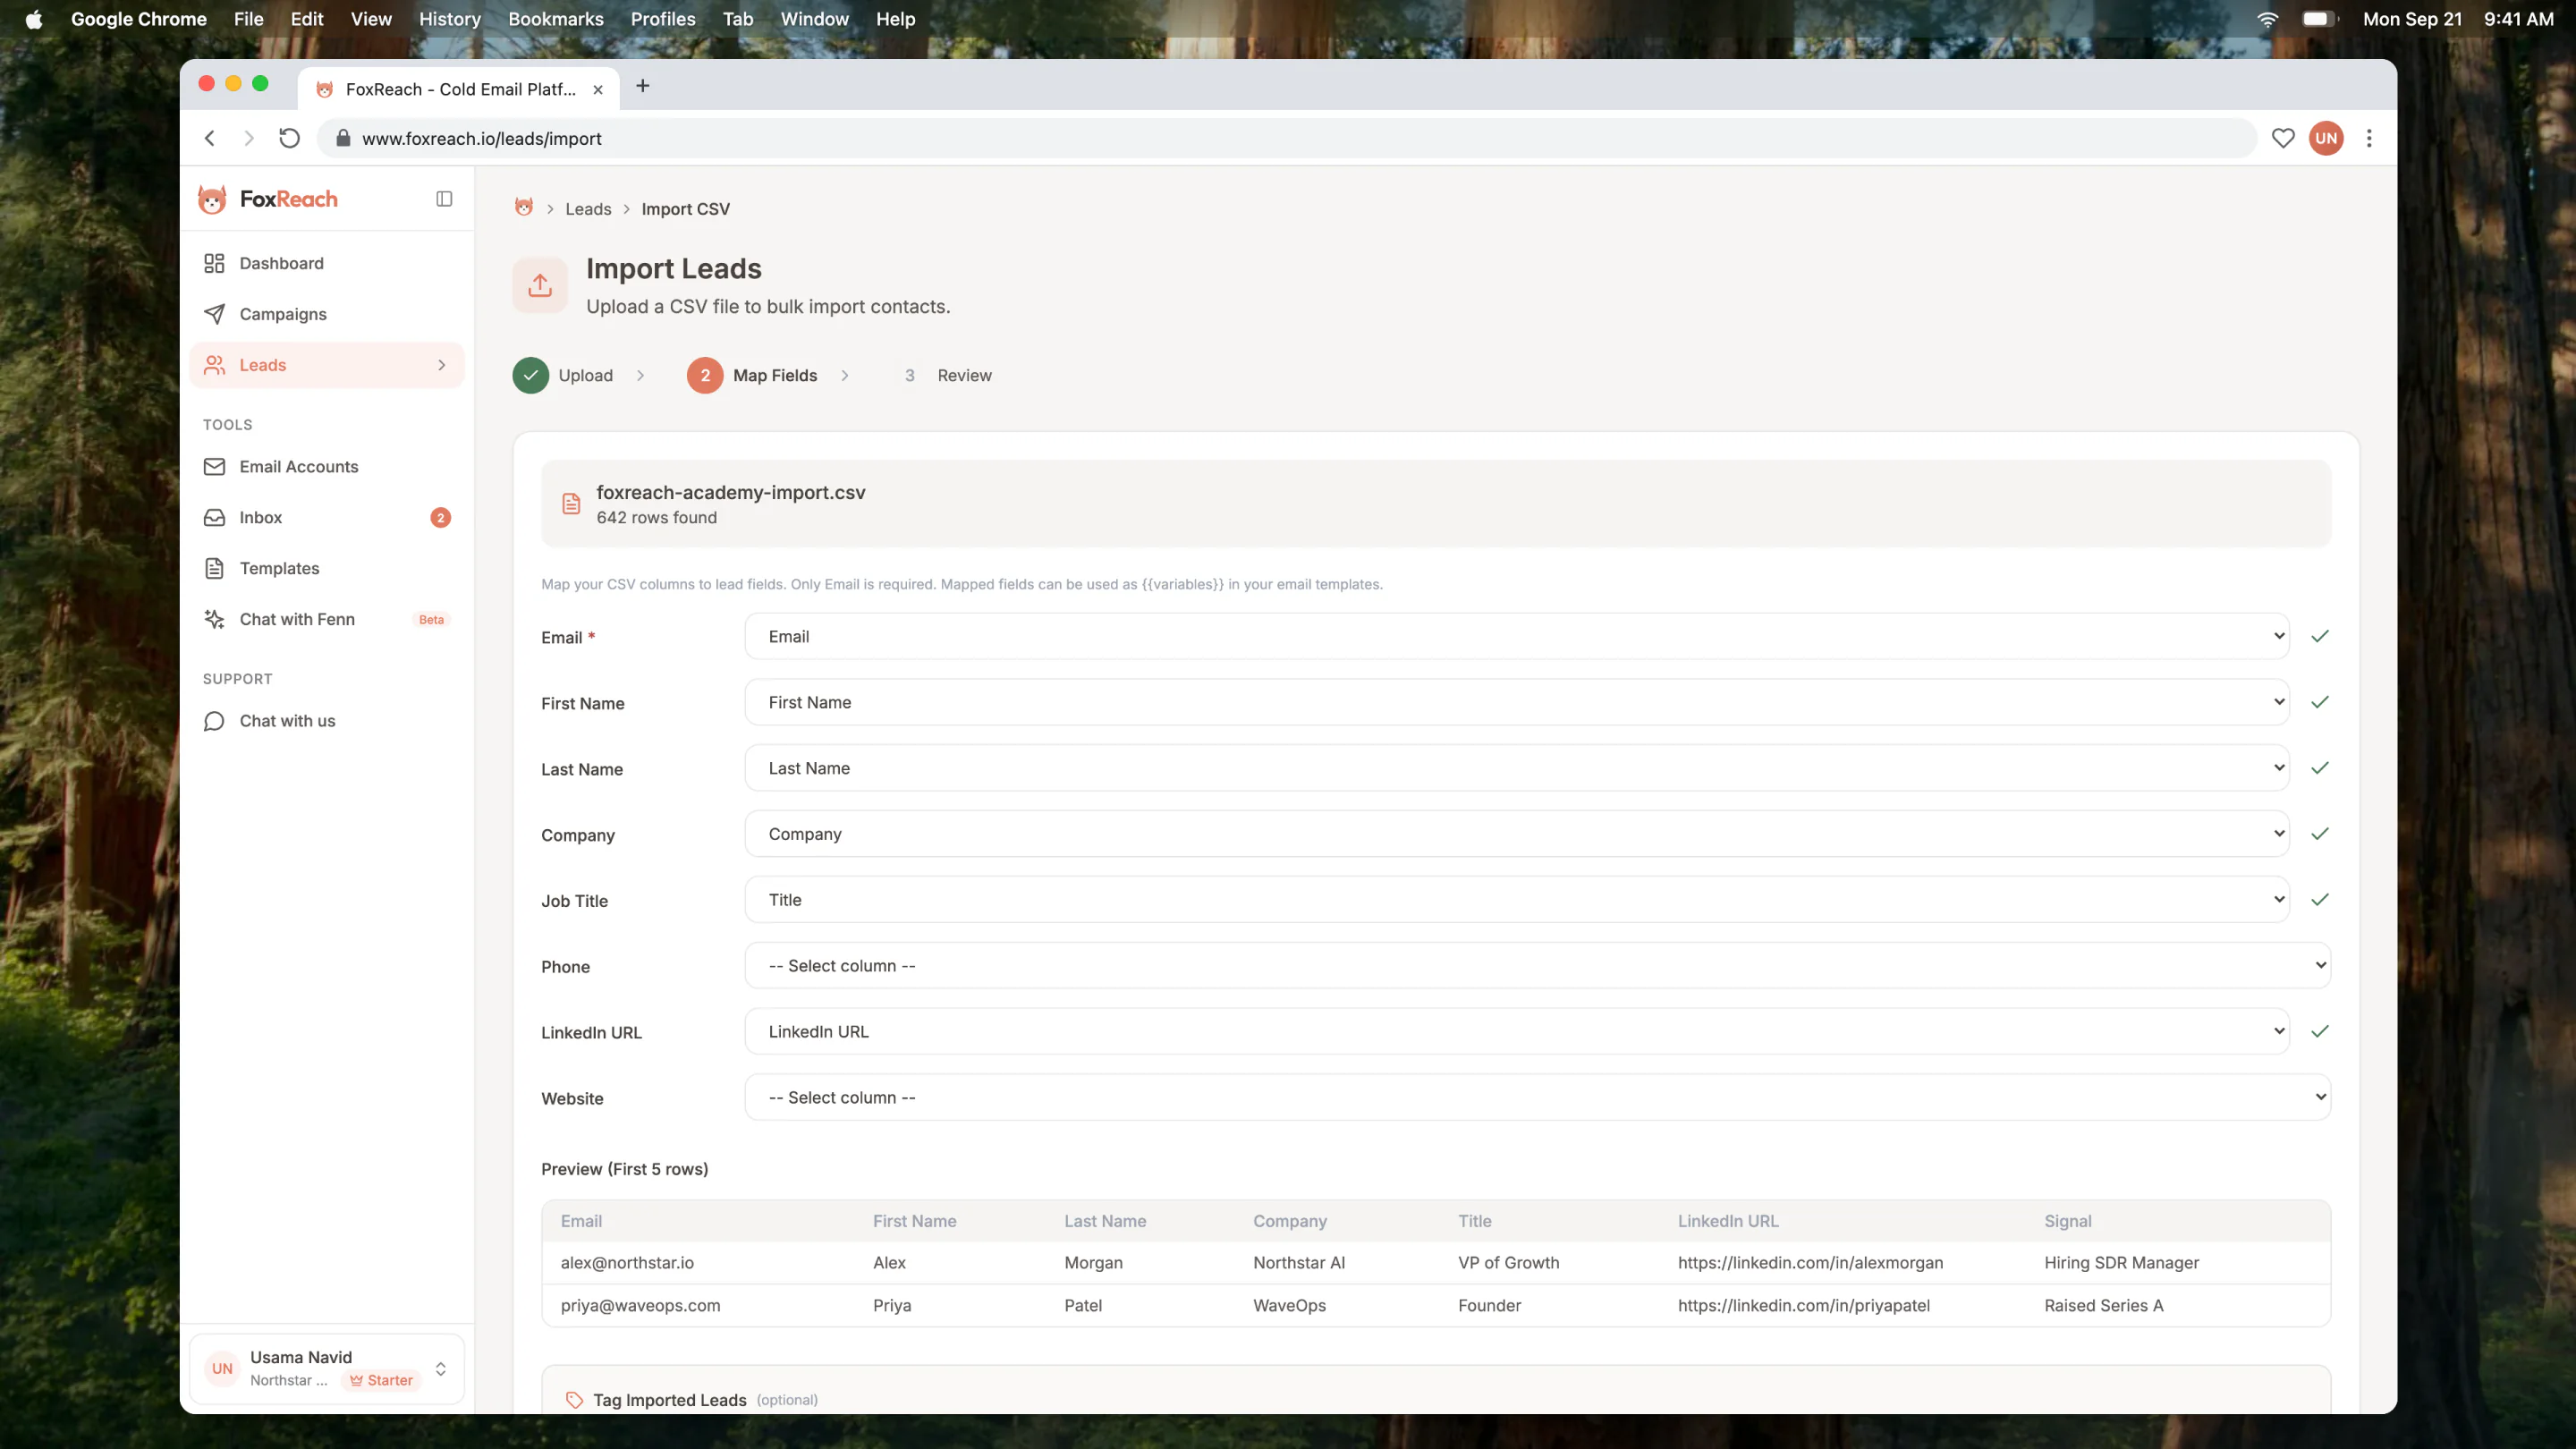The image size is (2576, 1449).
Task: Open the LinkedIn URL mapping dropdown
Action: coord(1517,1032)
